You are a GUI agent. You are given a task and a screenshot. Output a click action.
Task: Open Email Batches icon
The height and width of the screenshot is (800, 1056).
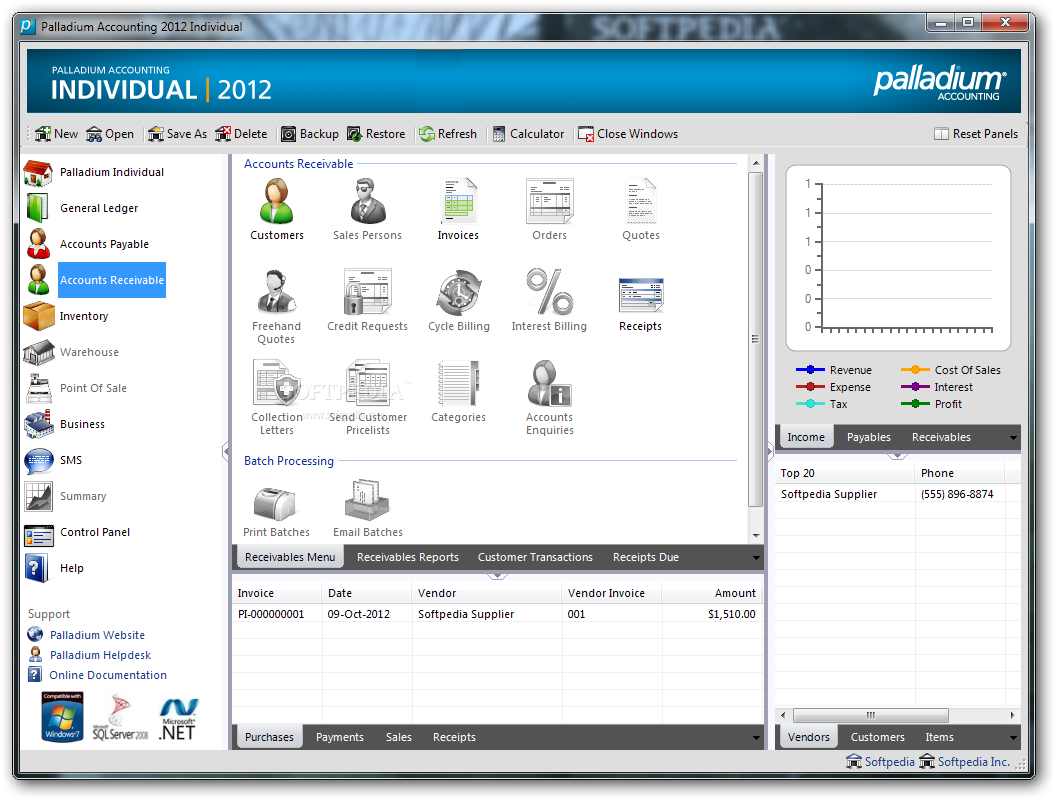(368, 509)
